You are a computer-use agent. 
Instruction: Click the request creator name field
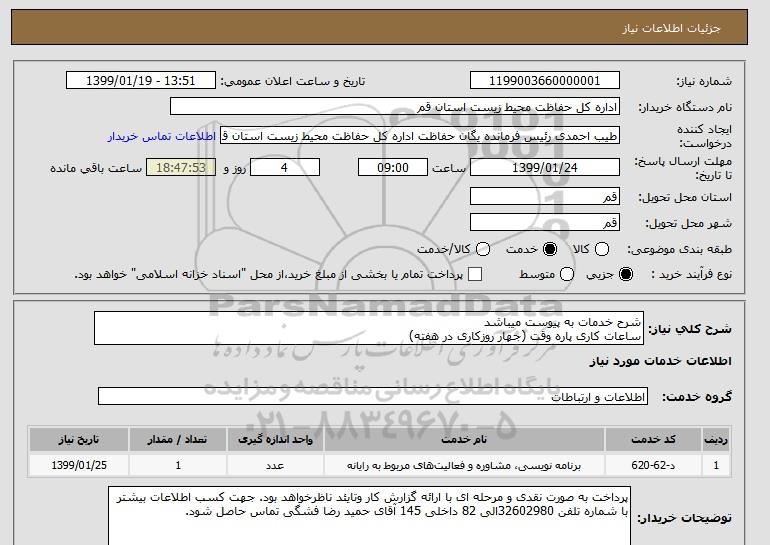point(420,136)
